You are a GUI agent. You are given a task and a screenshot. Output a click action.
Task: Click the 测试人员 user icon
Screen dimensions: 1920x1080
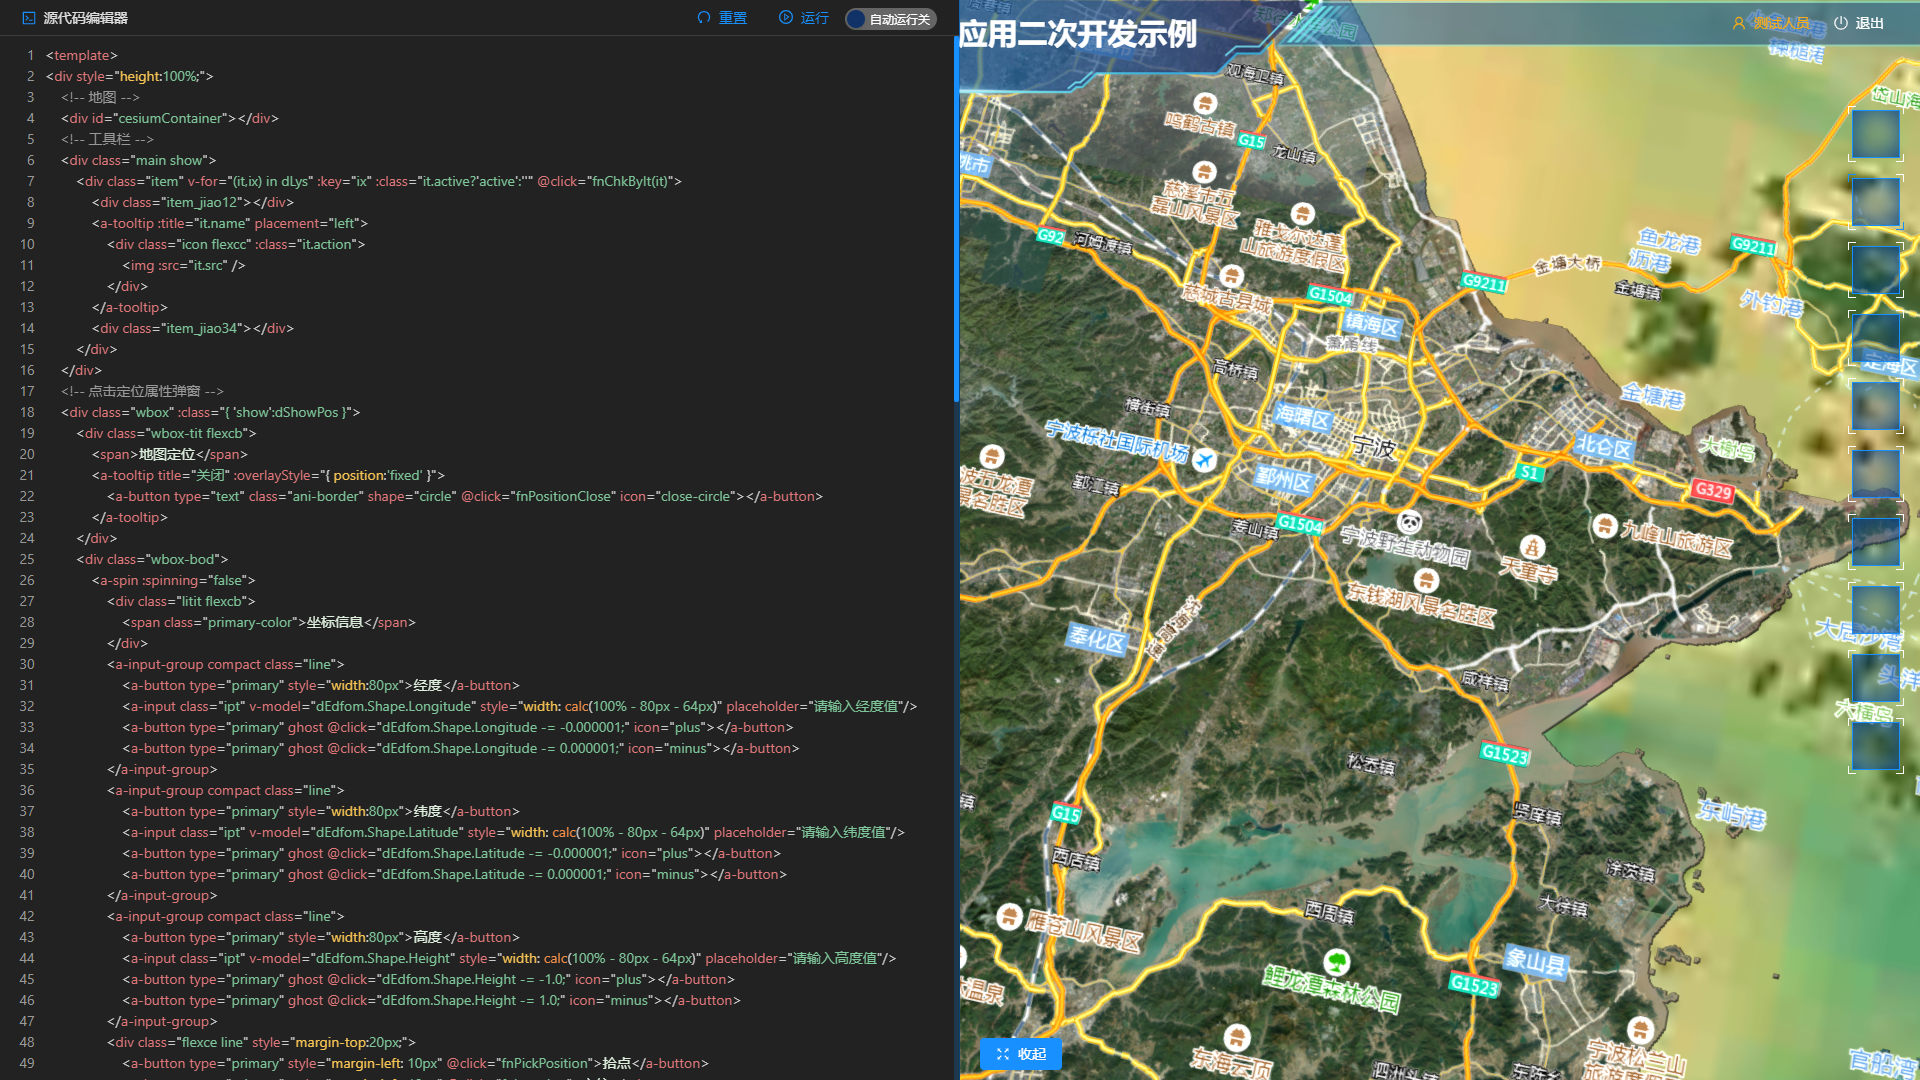tap(1739, 23)
